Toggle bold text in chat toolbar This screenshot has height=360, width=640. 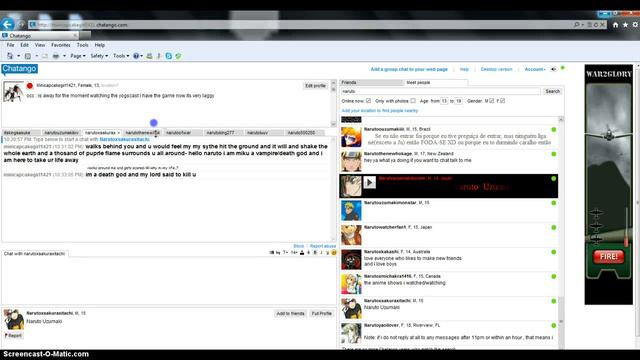click(315, 253)
